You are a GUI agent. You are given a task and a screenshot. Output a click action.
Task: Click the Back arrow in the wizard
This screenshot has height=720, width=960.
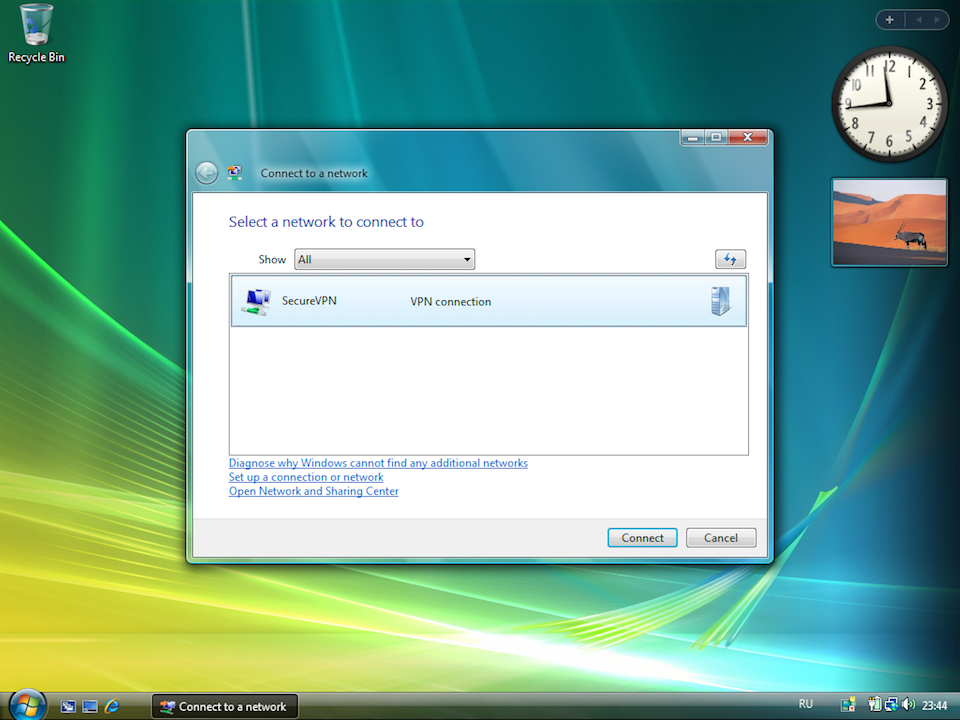(206, 173)
